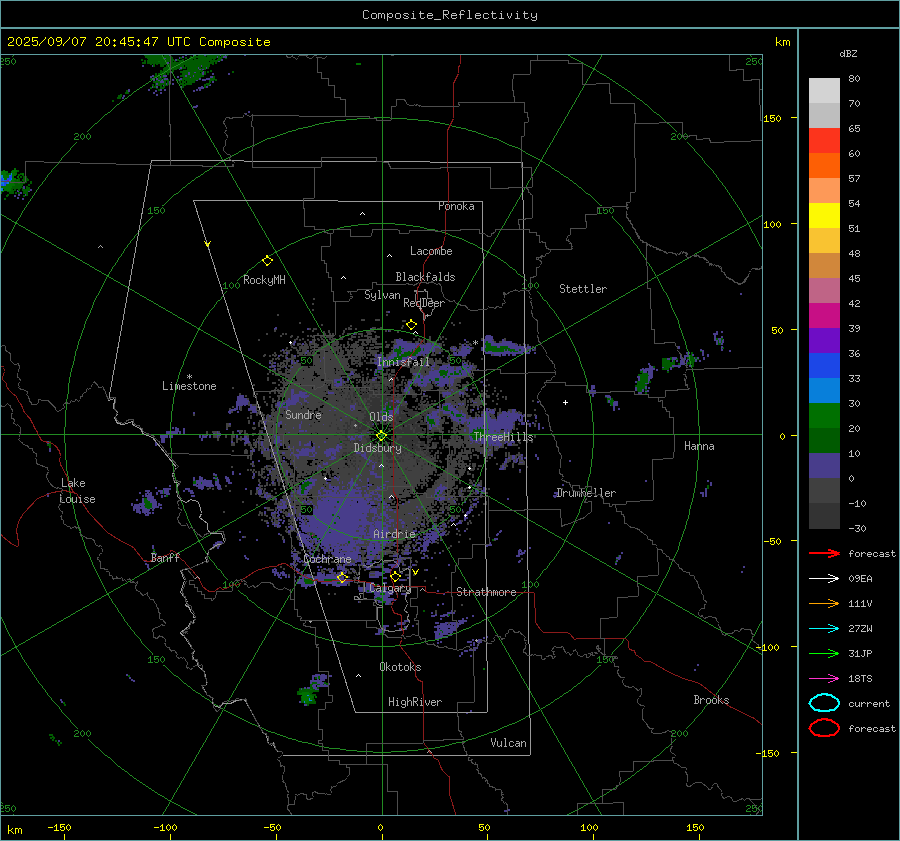Click the white 09EA arrow icon
This screenshot has height=841, width=900.
pyautogui.click(x=824, y=578)
